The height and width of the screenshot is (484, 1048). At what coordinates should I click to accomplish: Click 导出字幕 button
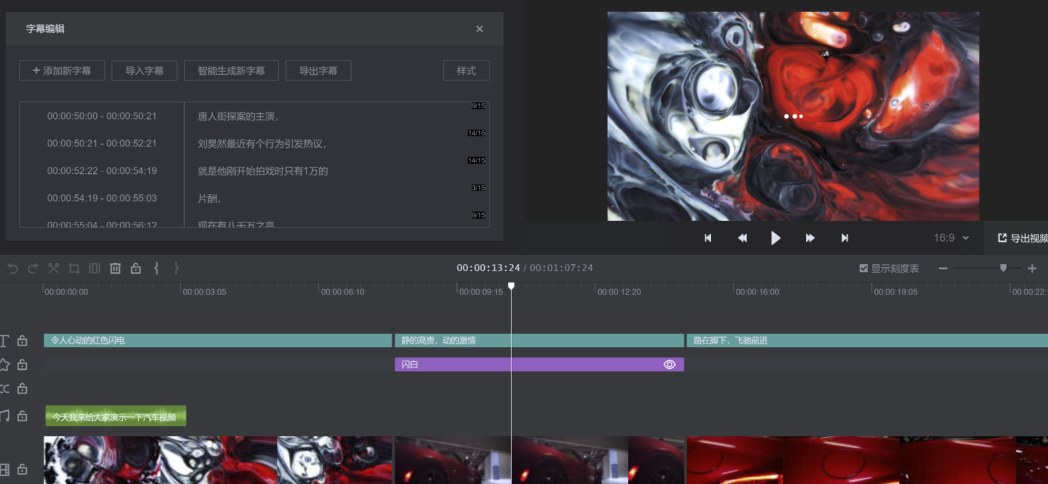click(318, 71)
